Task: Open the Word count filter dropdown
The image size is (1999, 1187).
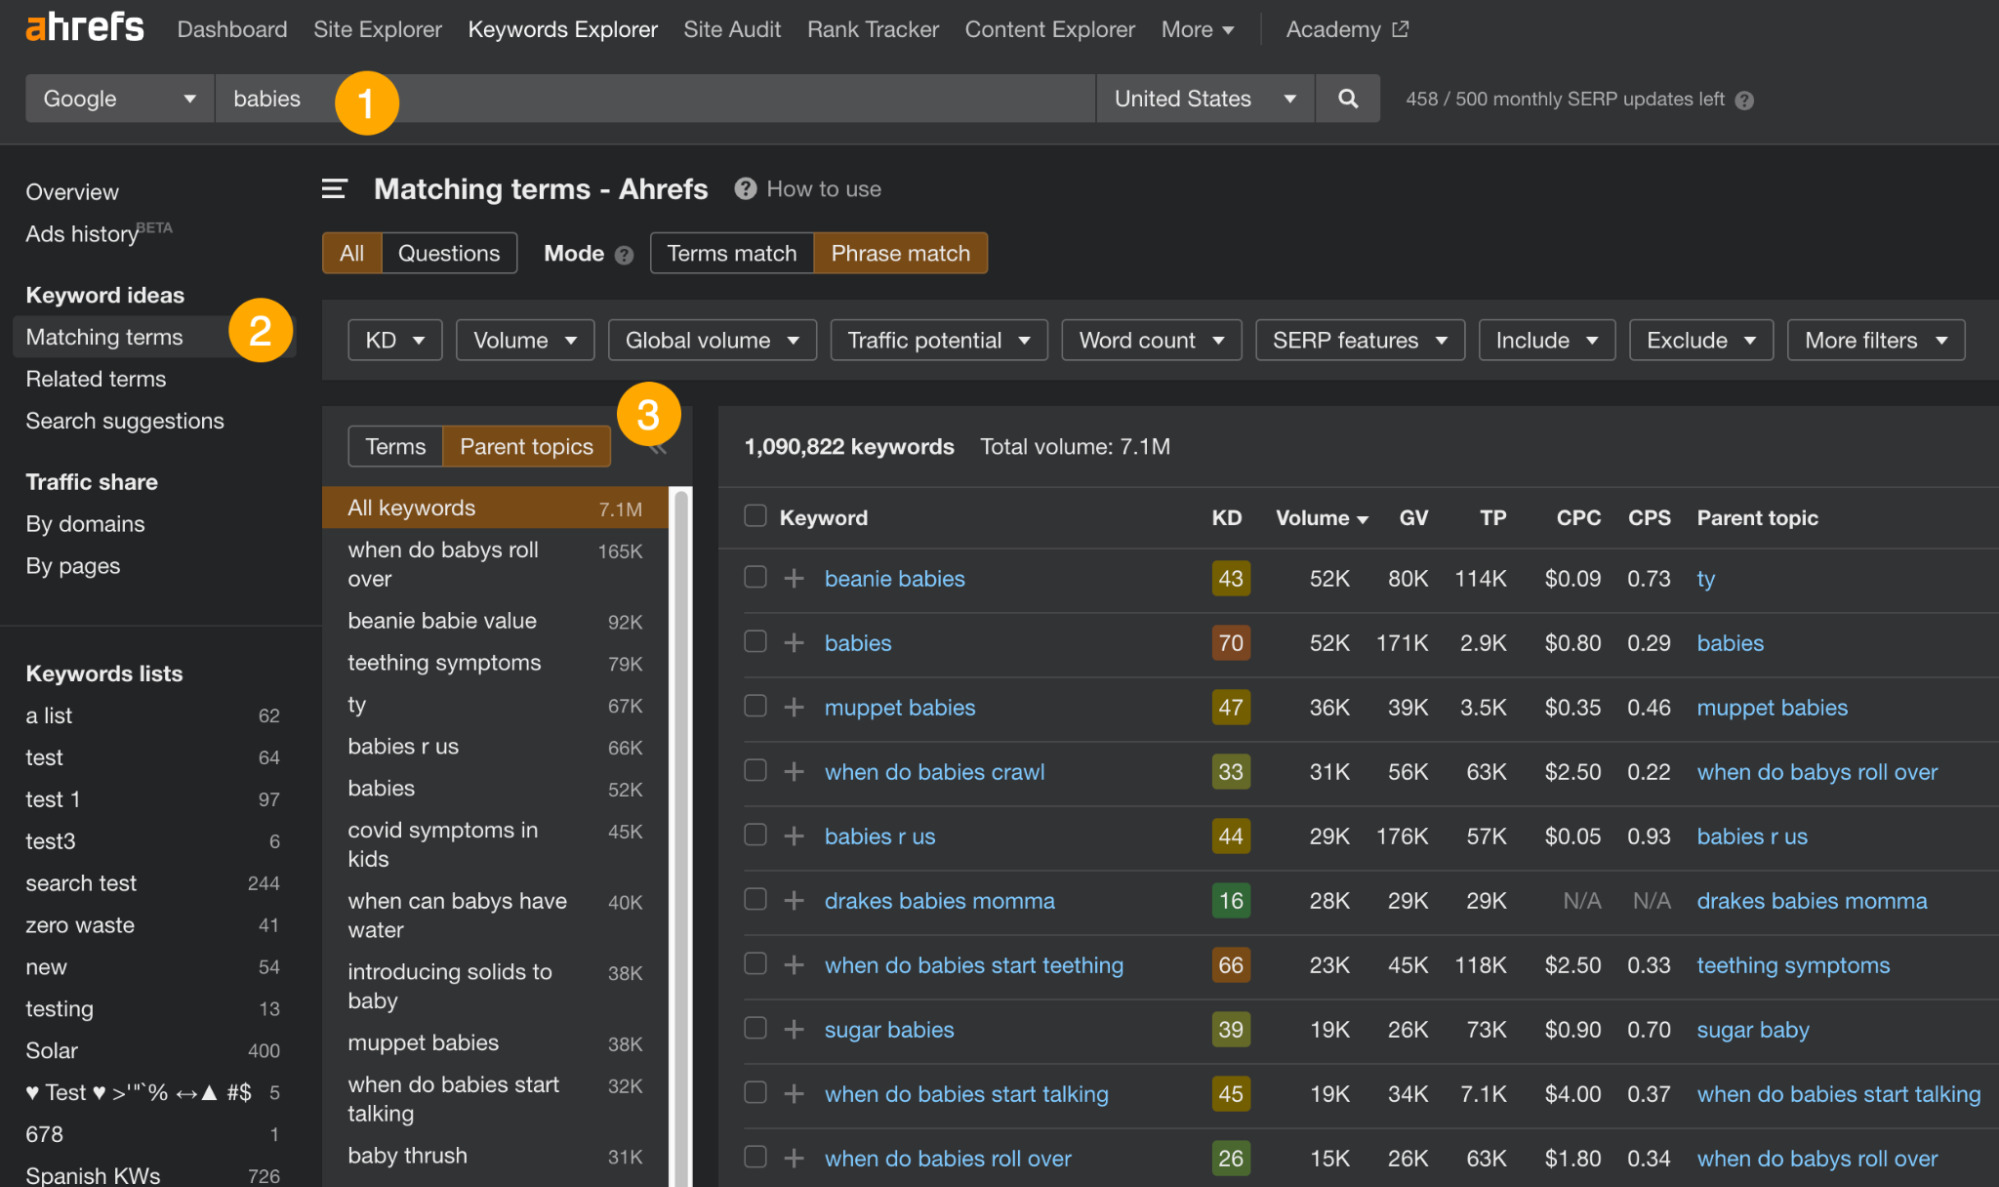Action: point(1151,340)
